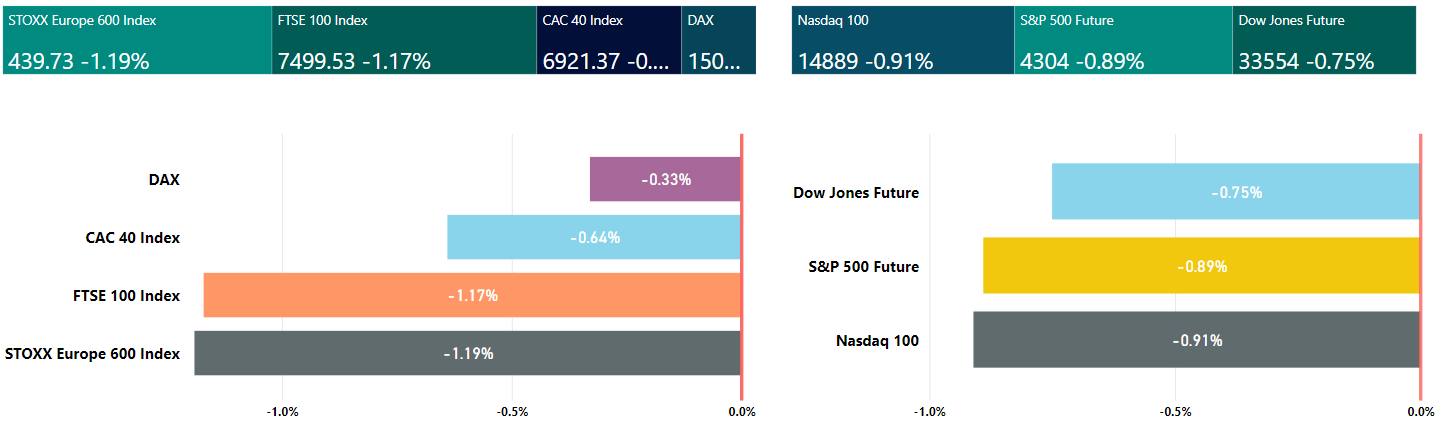Select the purple DAX bar
The width and height of the screenshot is (1438, 424).
665,179
